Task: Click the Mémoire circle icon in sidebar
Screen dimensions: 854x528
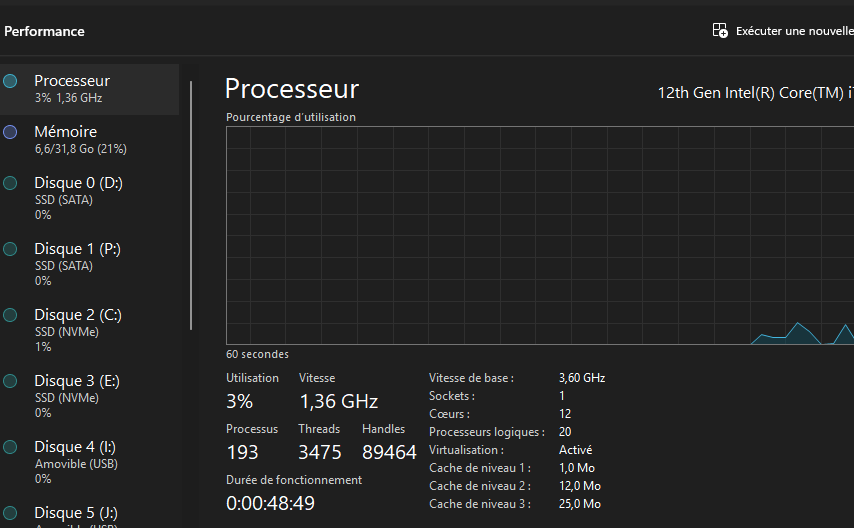Action: 10,132
